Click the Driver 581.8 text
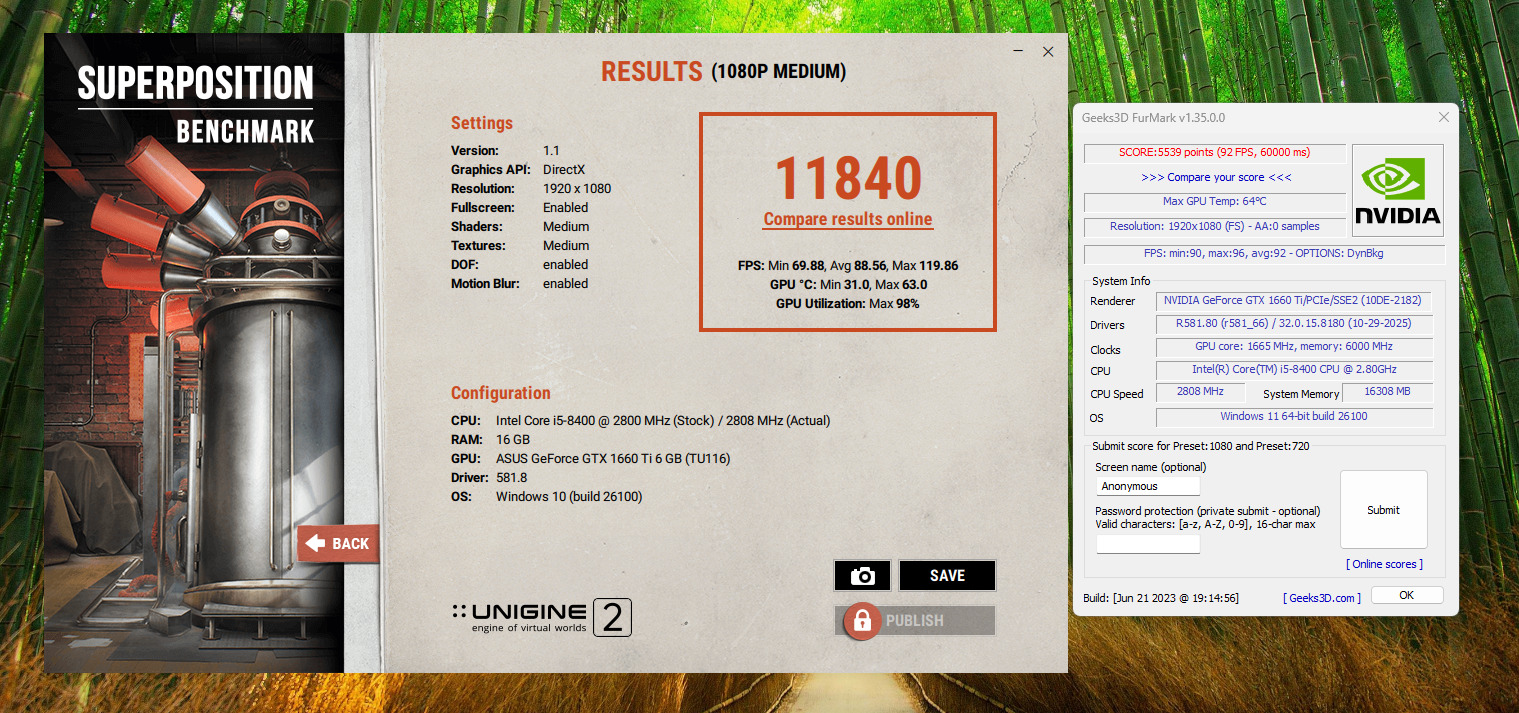The image size is (1519, 713). (513, 478)
